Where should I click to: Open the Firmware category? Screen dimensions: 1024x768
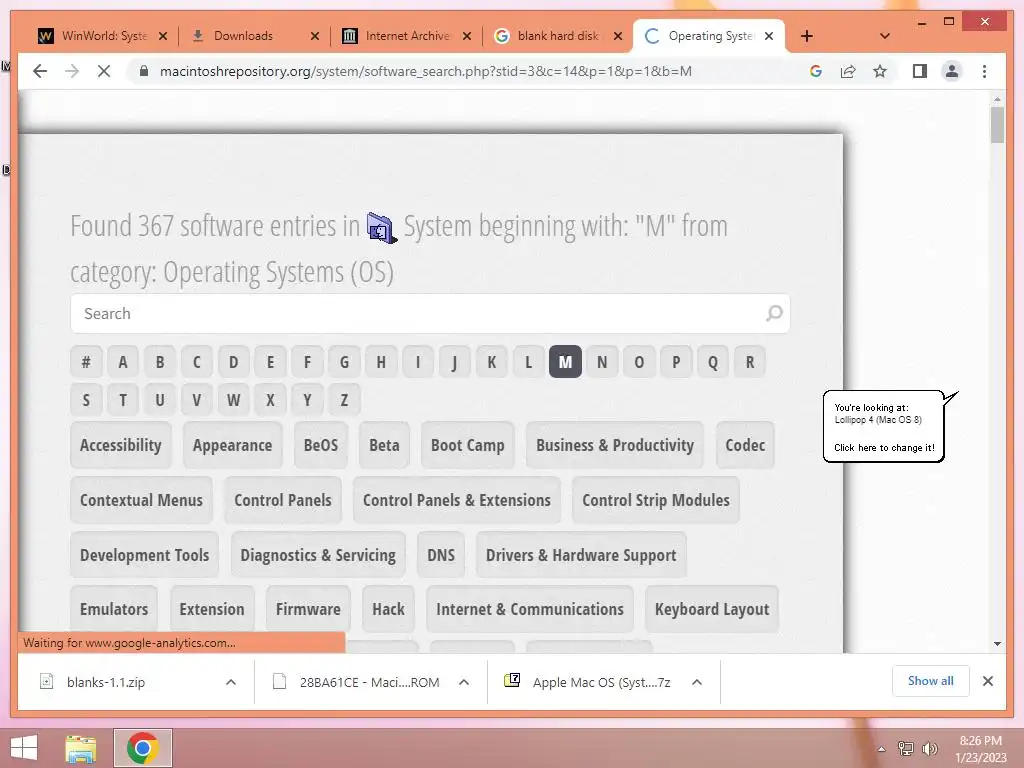[308, 609]
